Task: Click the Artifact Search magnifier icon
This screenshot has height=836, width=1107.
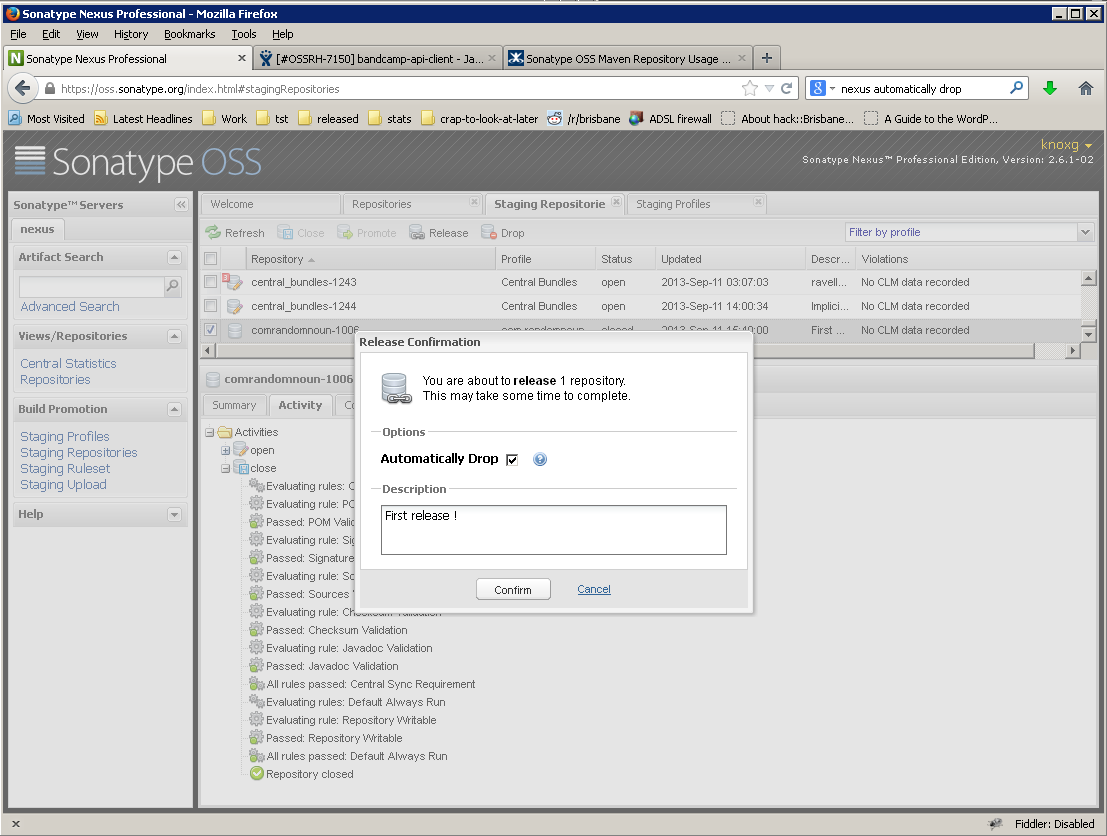Action: tap(172, 286)
